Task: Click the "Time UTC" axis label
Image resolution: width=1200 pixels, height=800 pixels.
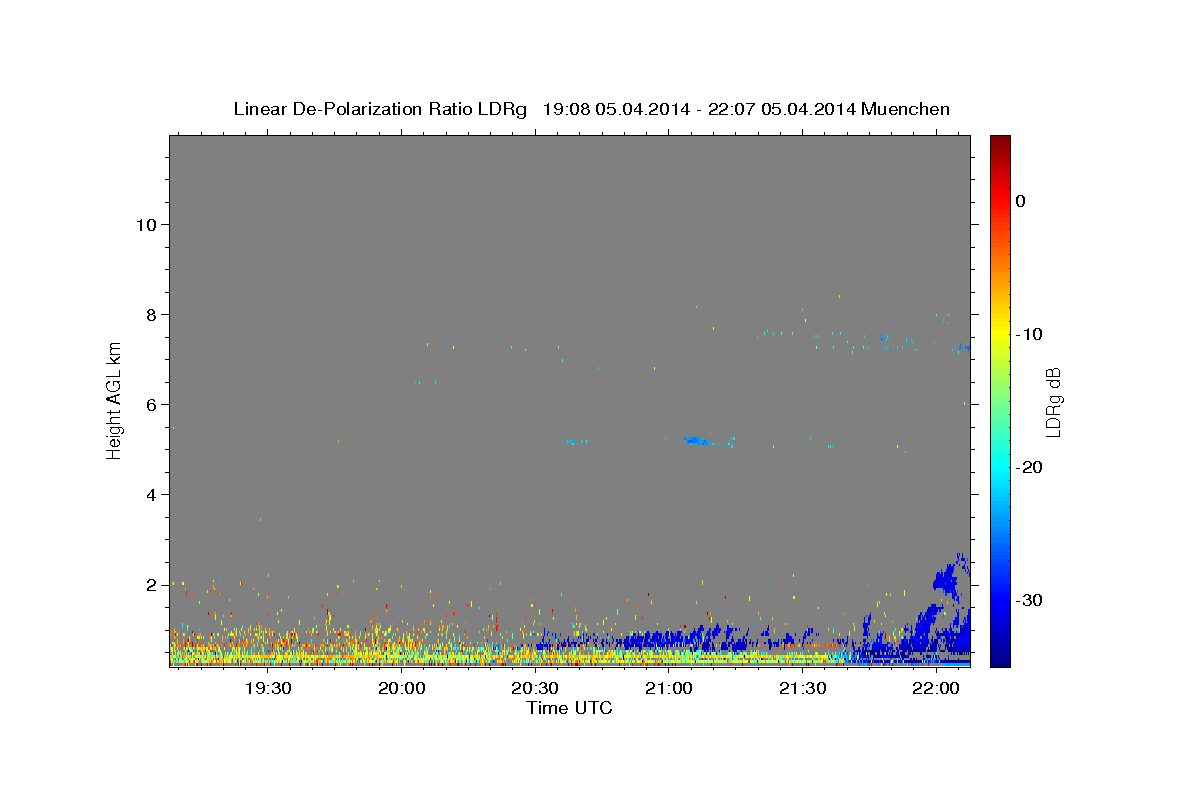Action: pyautogui.click(x=569, y=708)
